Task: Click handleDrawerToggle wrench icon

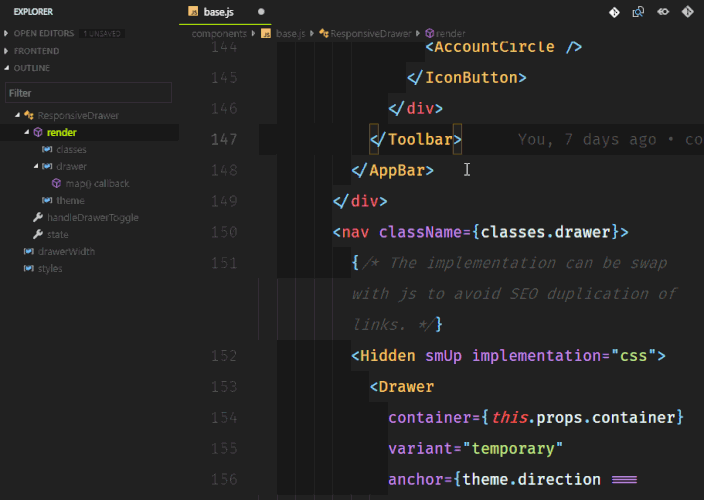Action: (x=38, y=217)
